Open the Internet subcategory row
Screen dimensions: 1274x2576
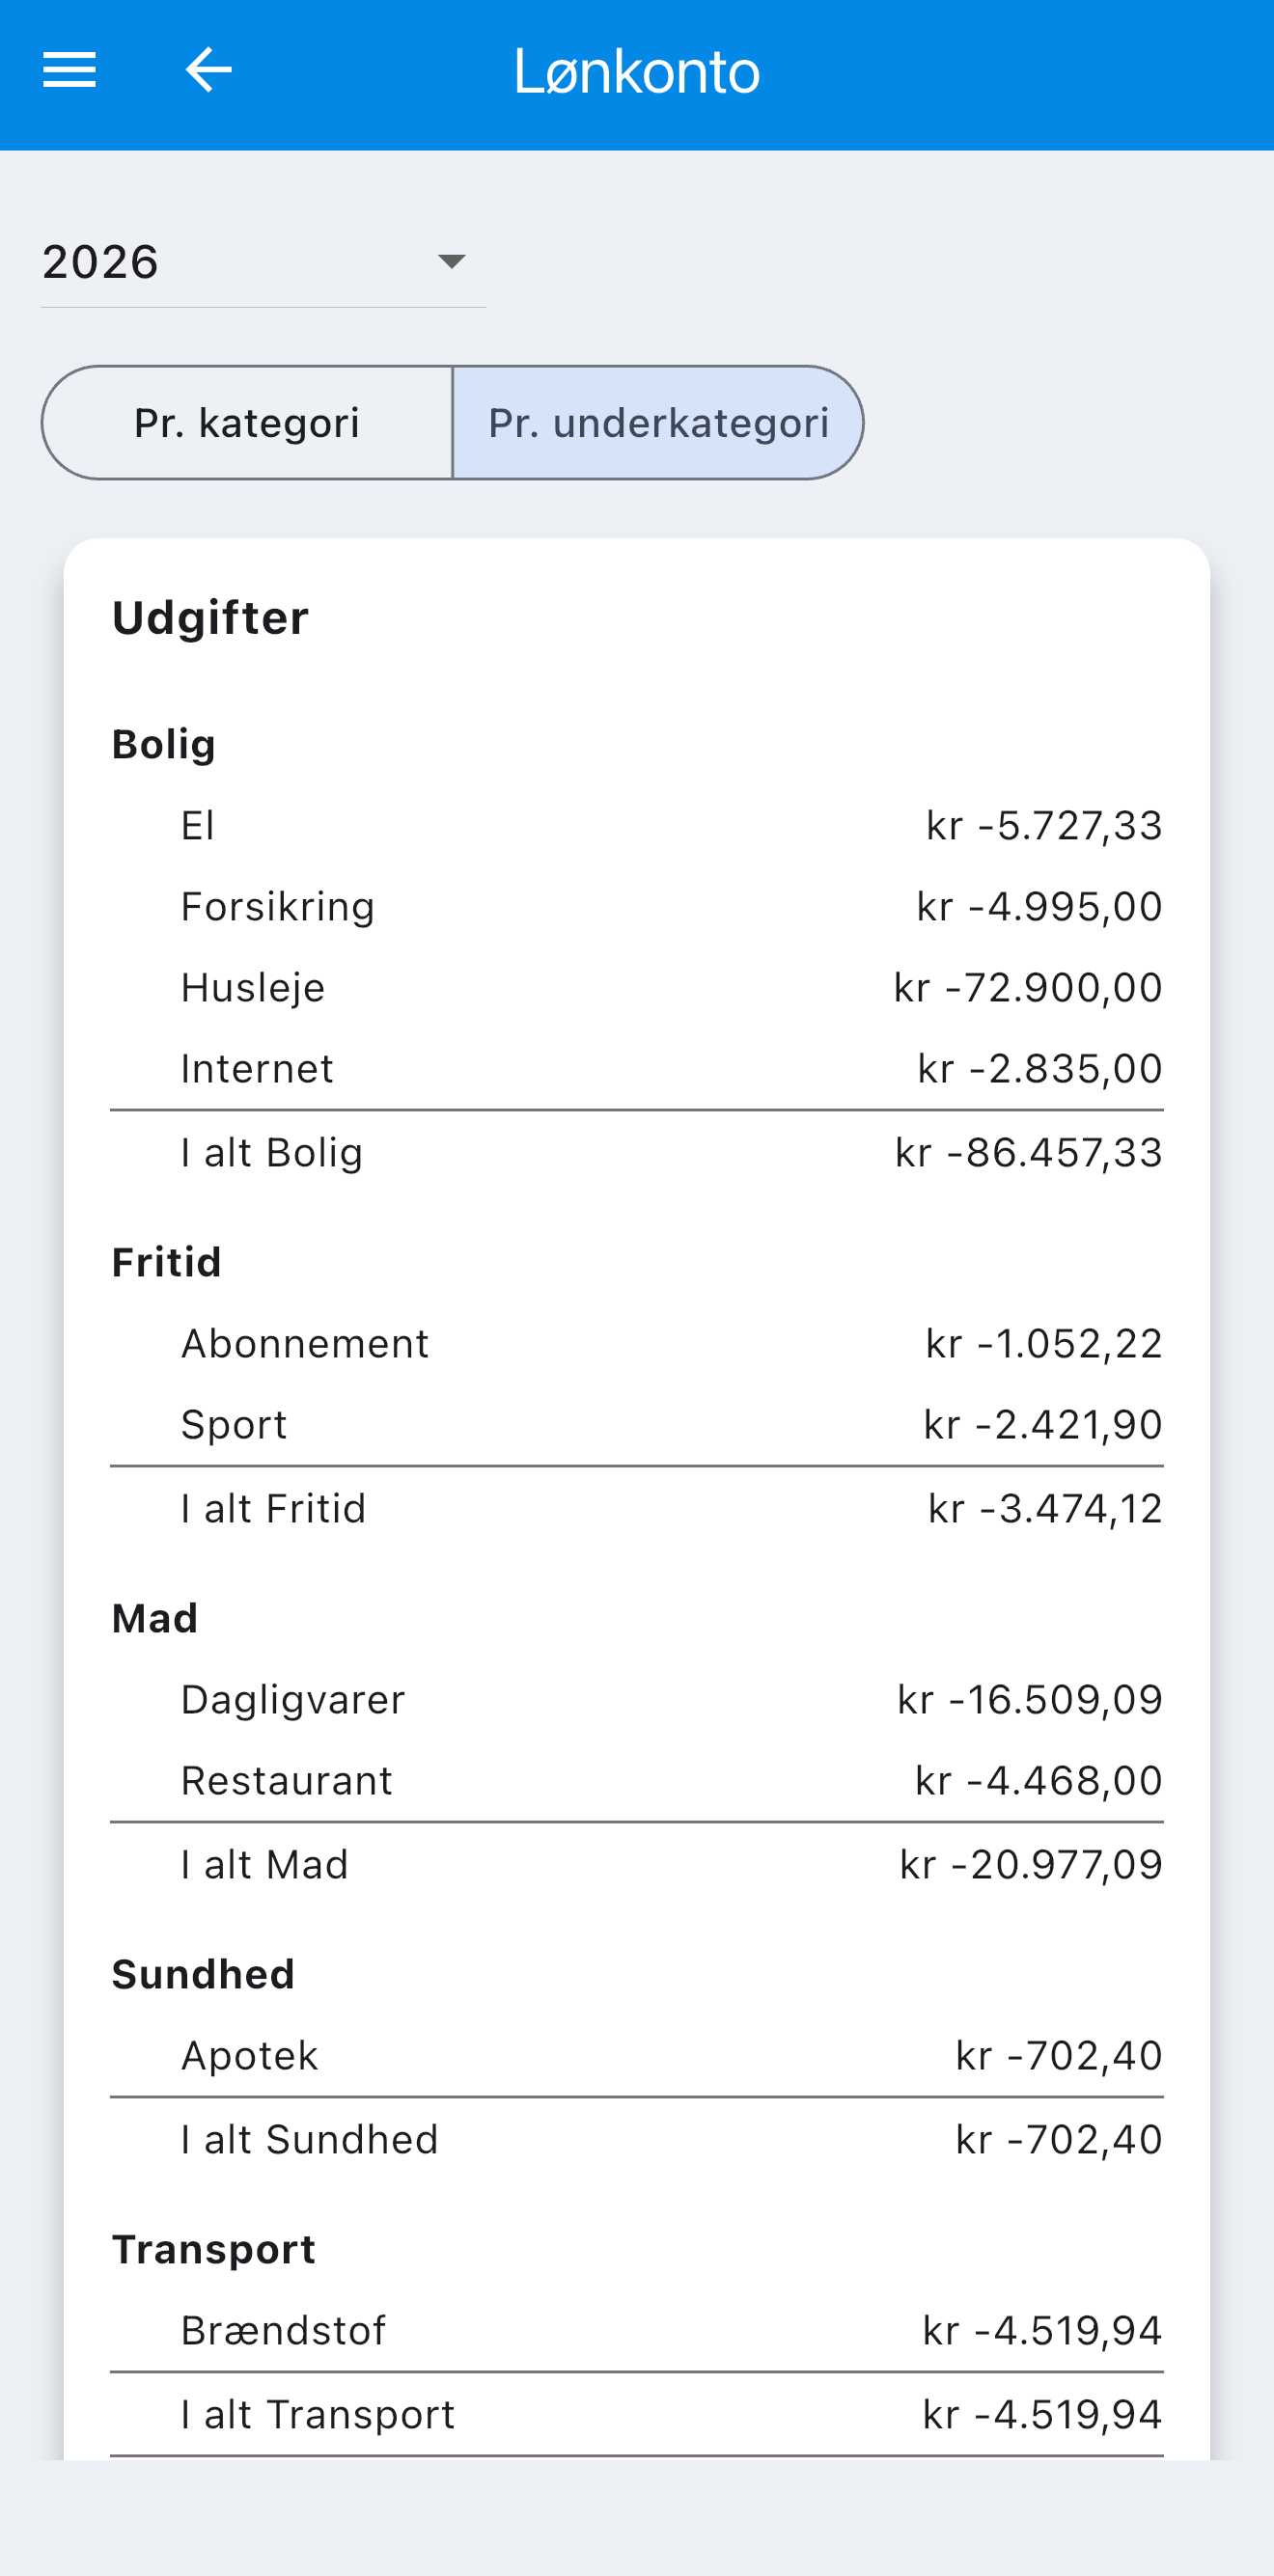tap(637, 1069)
